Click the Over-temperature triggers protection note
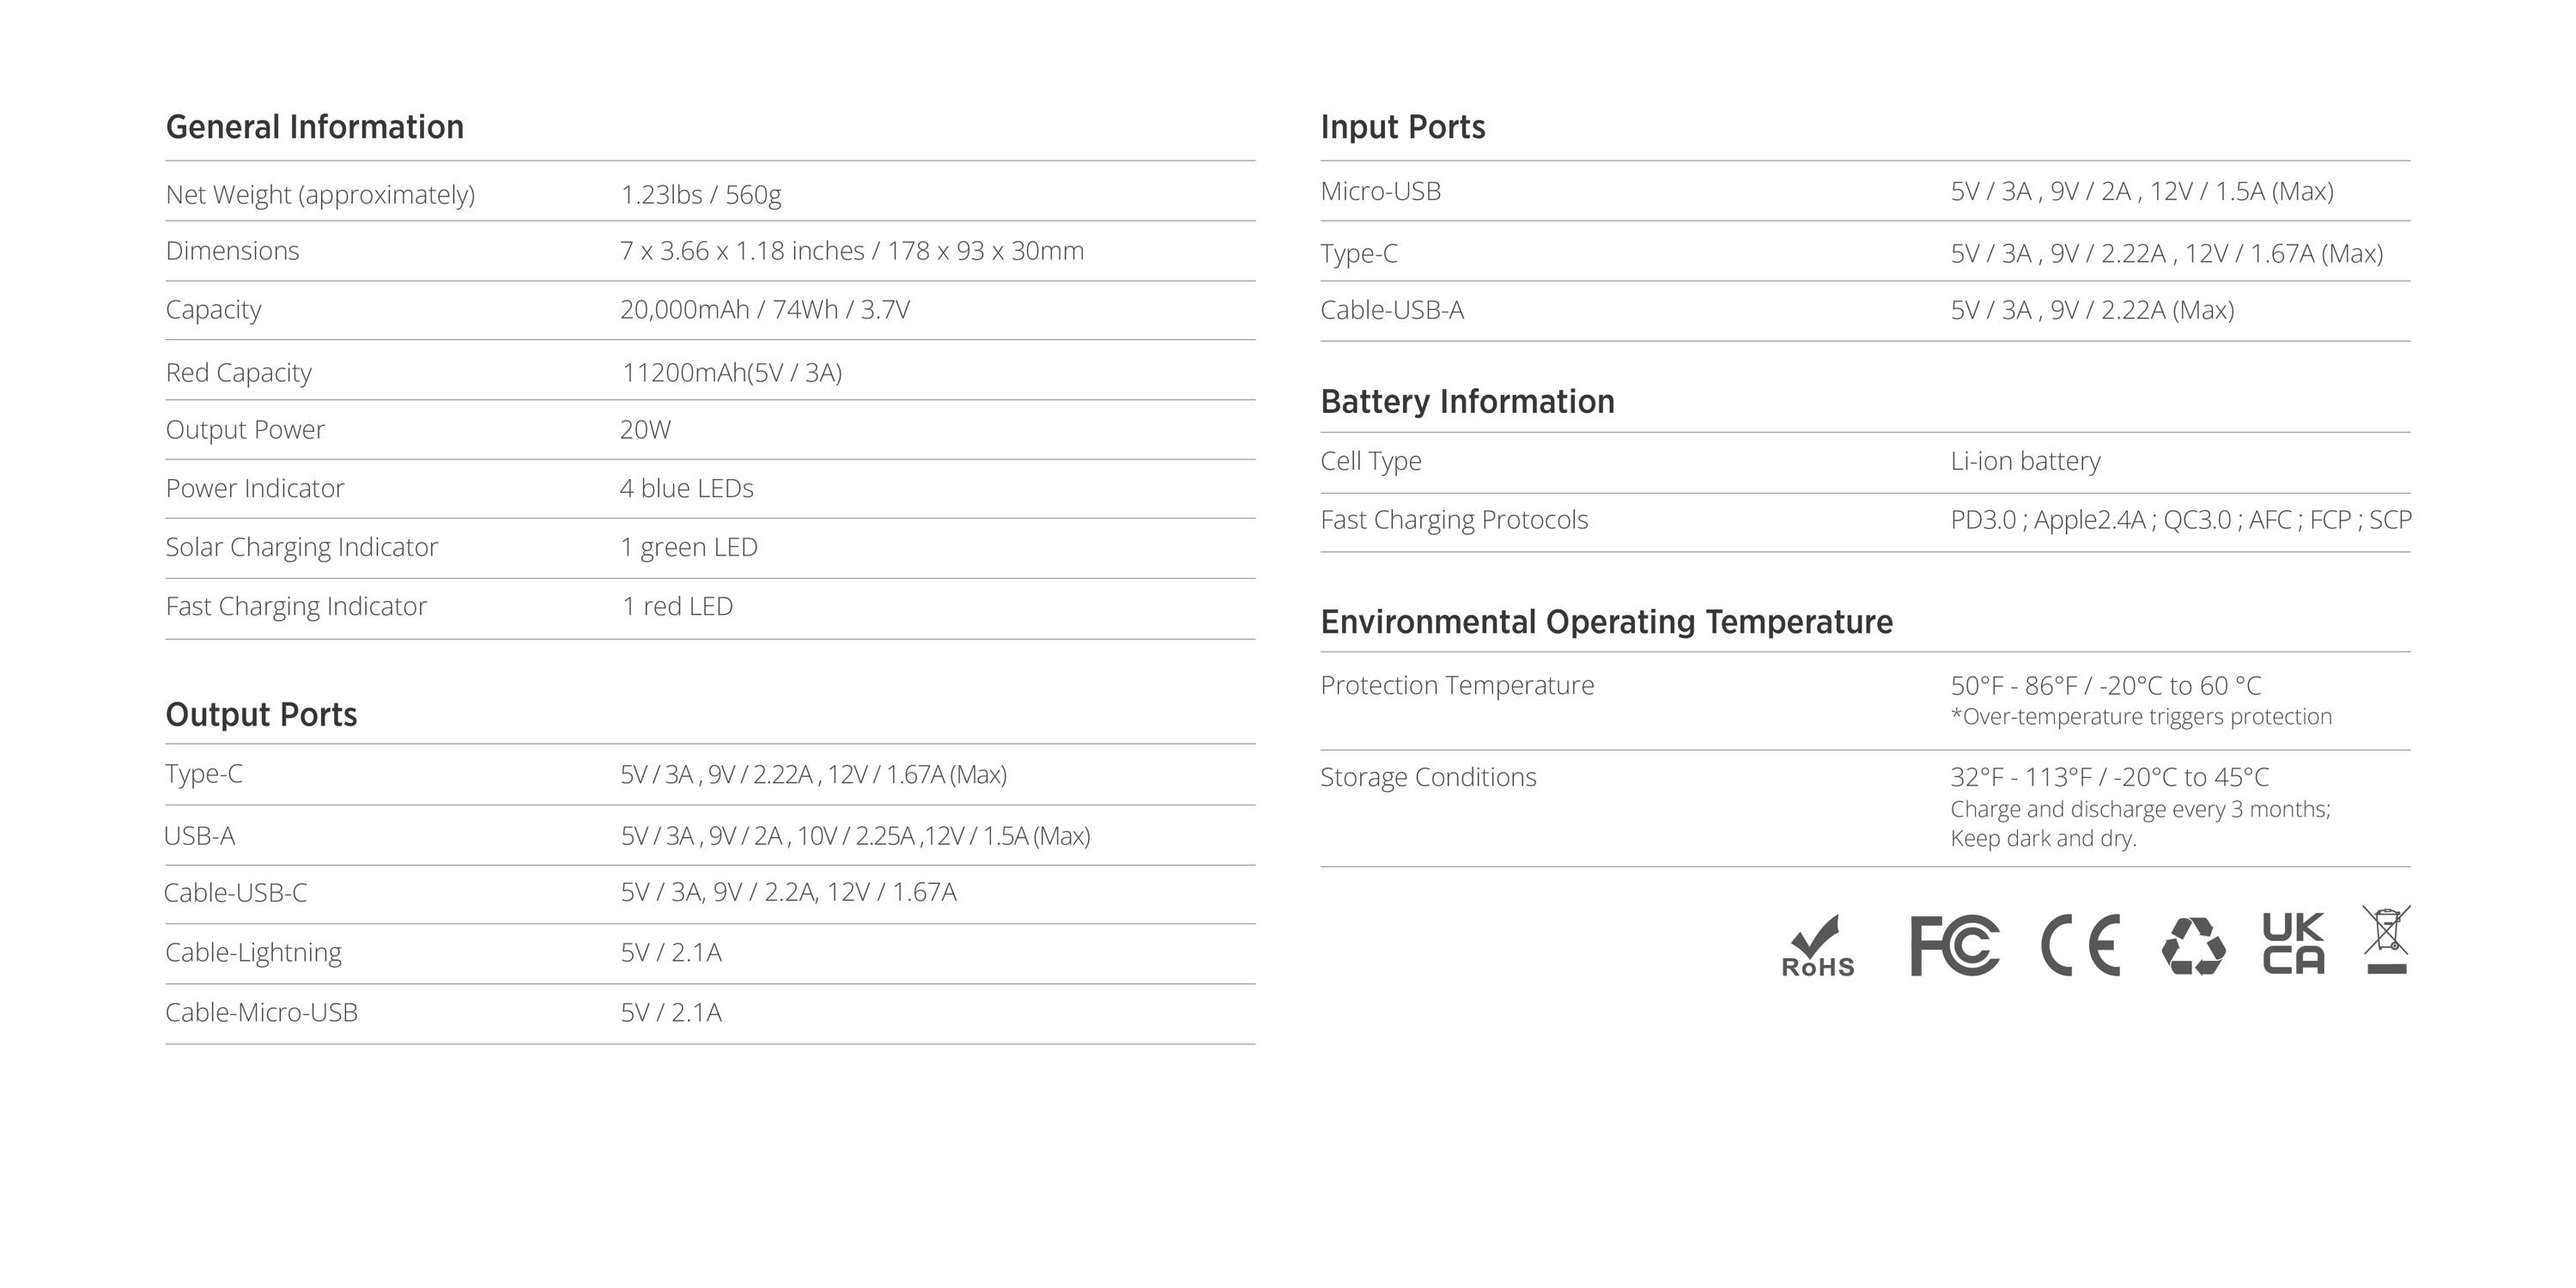The height and width of the screenshot is (1288, 2576). (x=2141, y=717)
